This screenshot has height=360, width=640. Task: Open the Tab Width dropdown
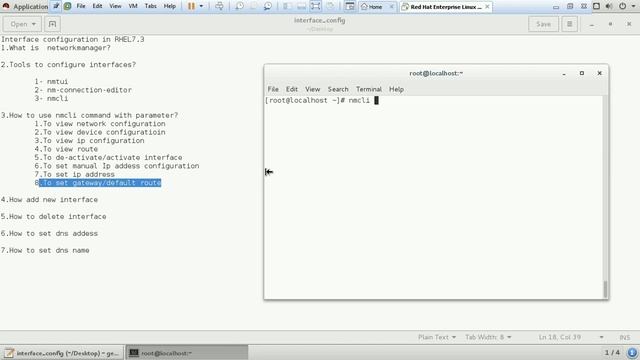(x=488, y=337)
